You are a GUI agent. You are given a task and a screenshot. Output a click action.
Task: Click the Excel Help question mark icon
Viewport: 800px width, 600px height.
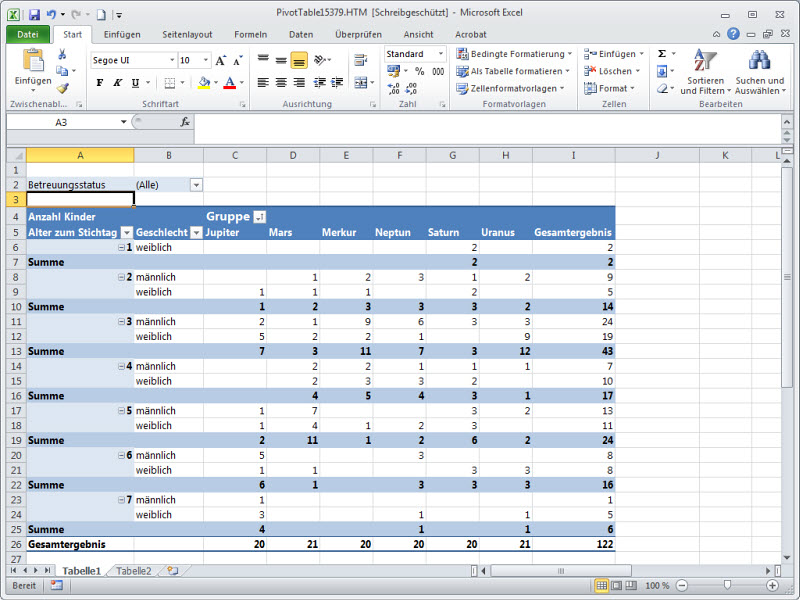(733, 34)
